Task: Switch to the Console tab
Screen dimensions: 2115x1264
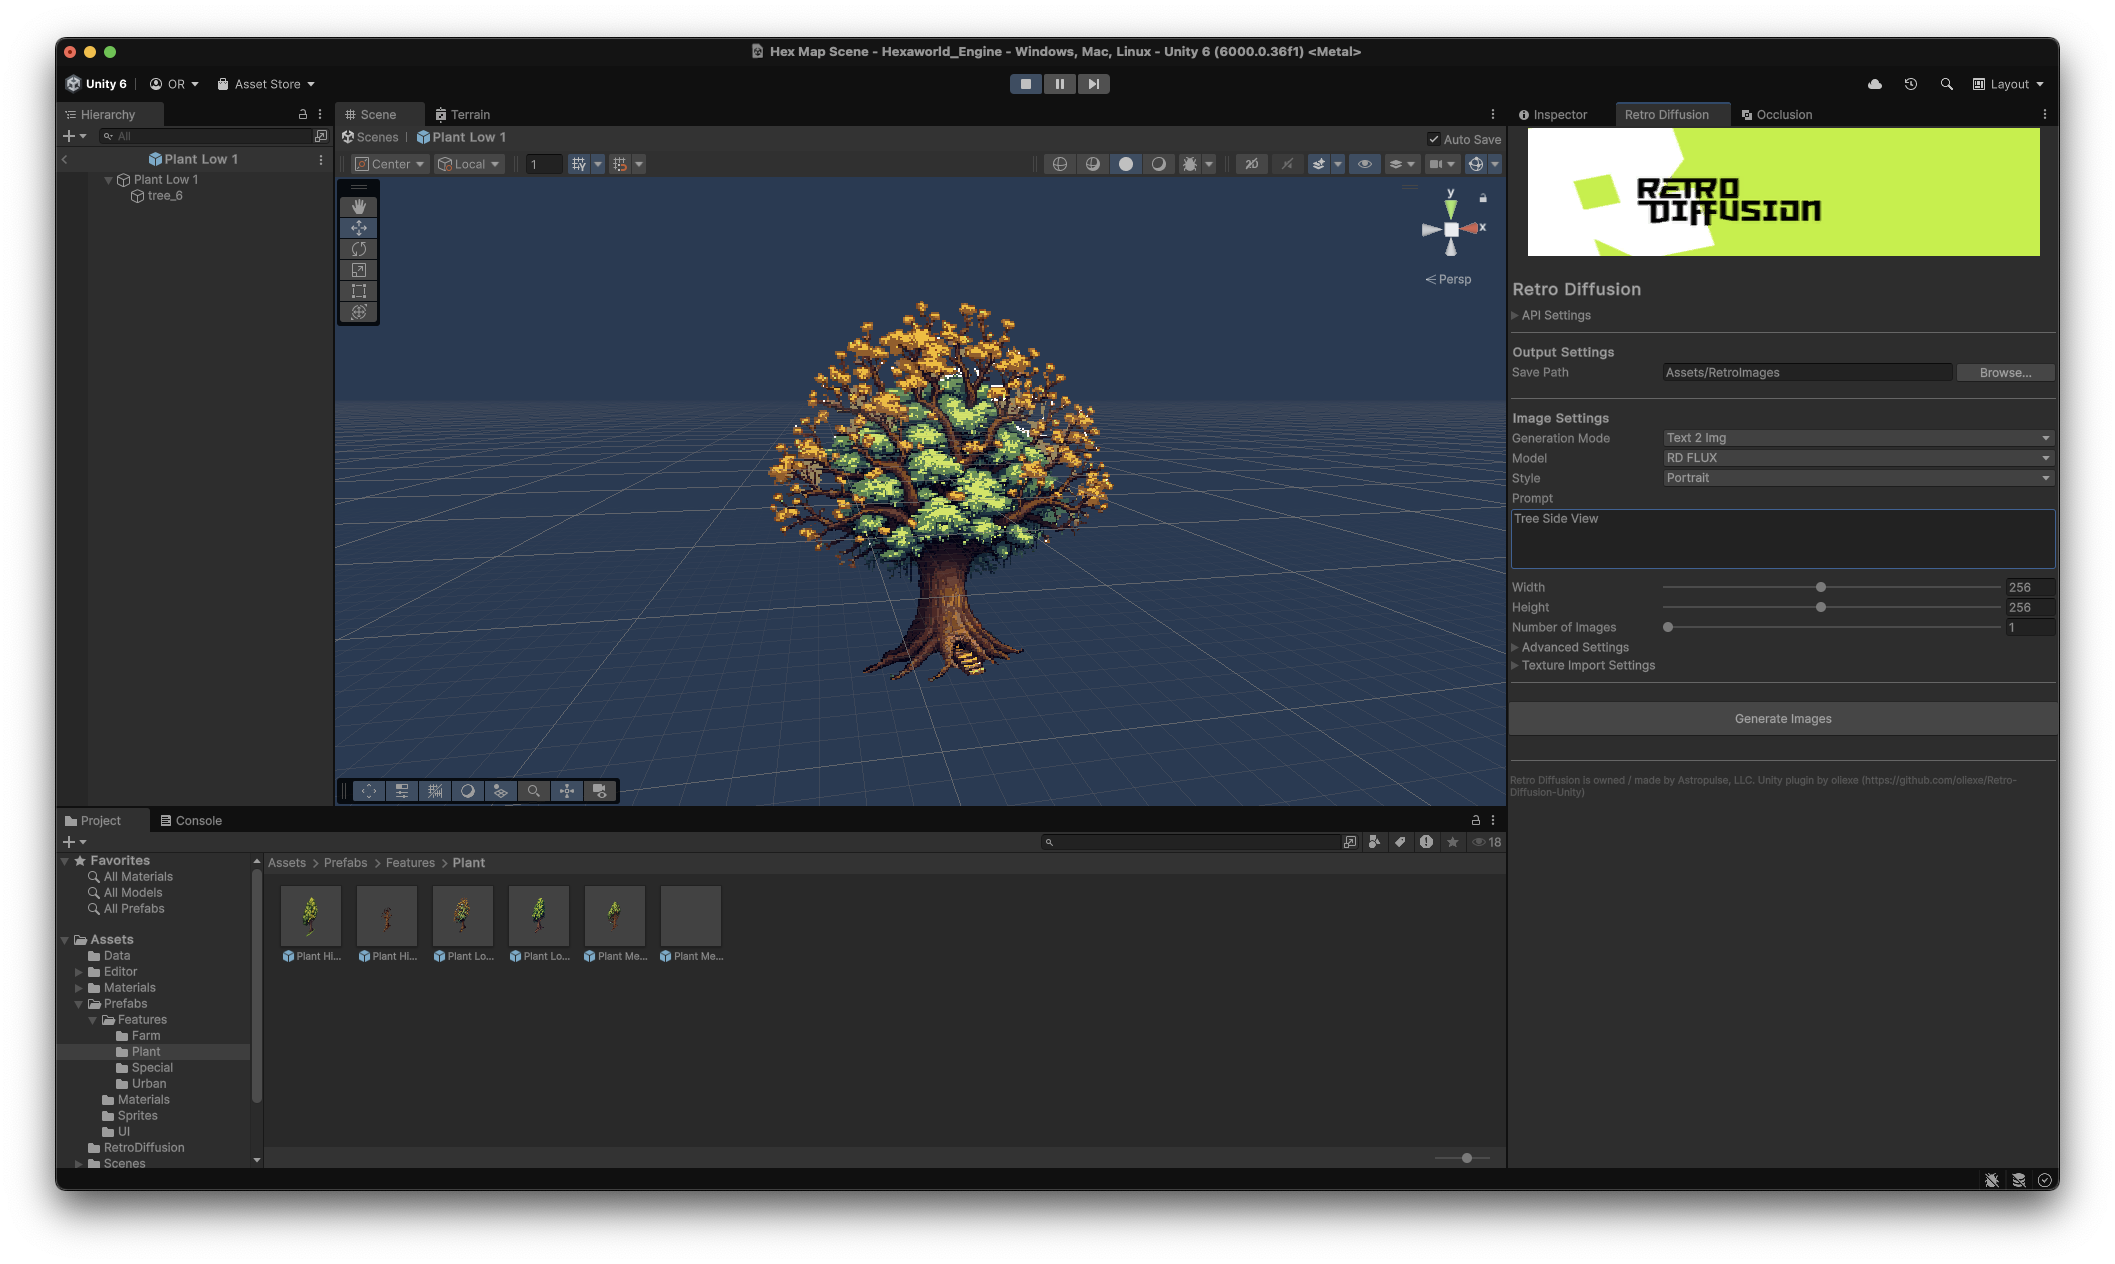Action: [x=191, y=821]
